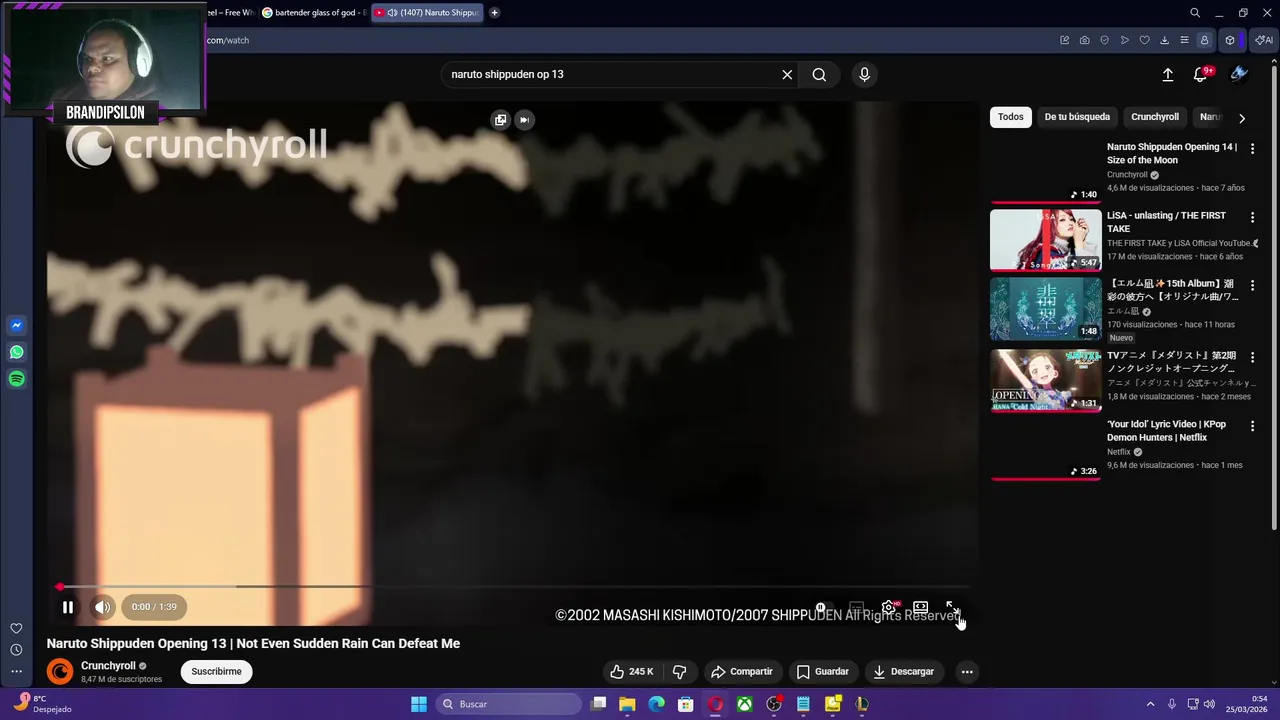Screen dimensions: 1280x720
Task: Open Messenger in the browser sidebar
Action: [17, 326]
